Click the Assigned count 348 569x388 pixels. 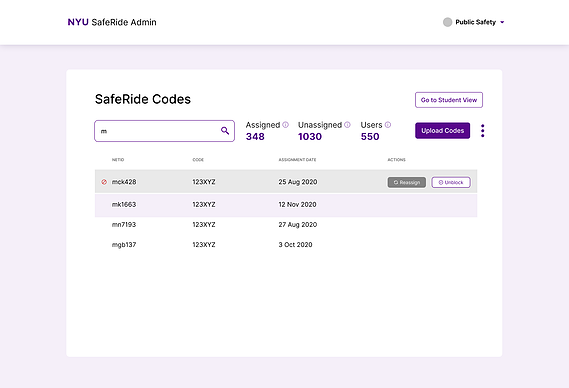[255, 136]
